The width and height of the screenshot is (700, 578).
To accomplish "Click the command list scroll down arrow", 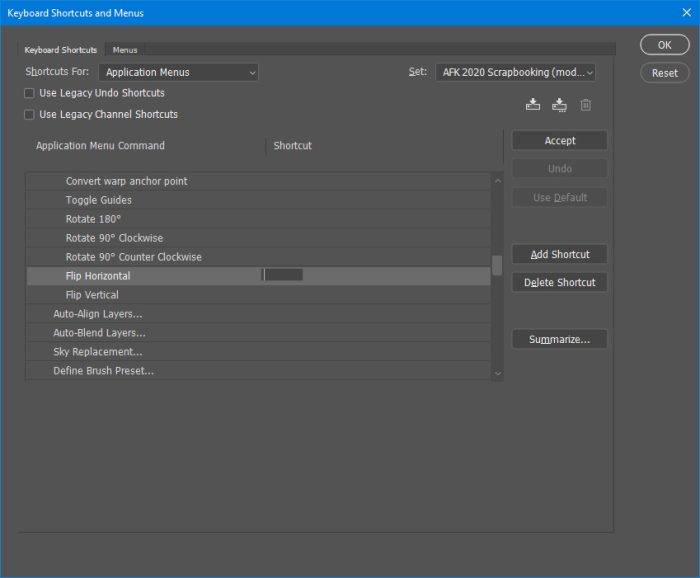I will pos(497,373).
